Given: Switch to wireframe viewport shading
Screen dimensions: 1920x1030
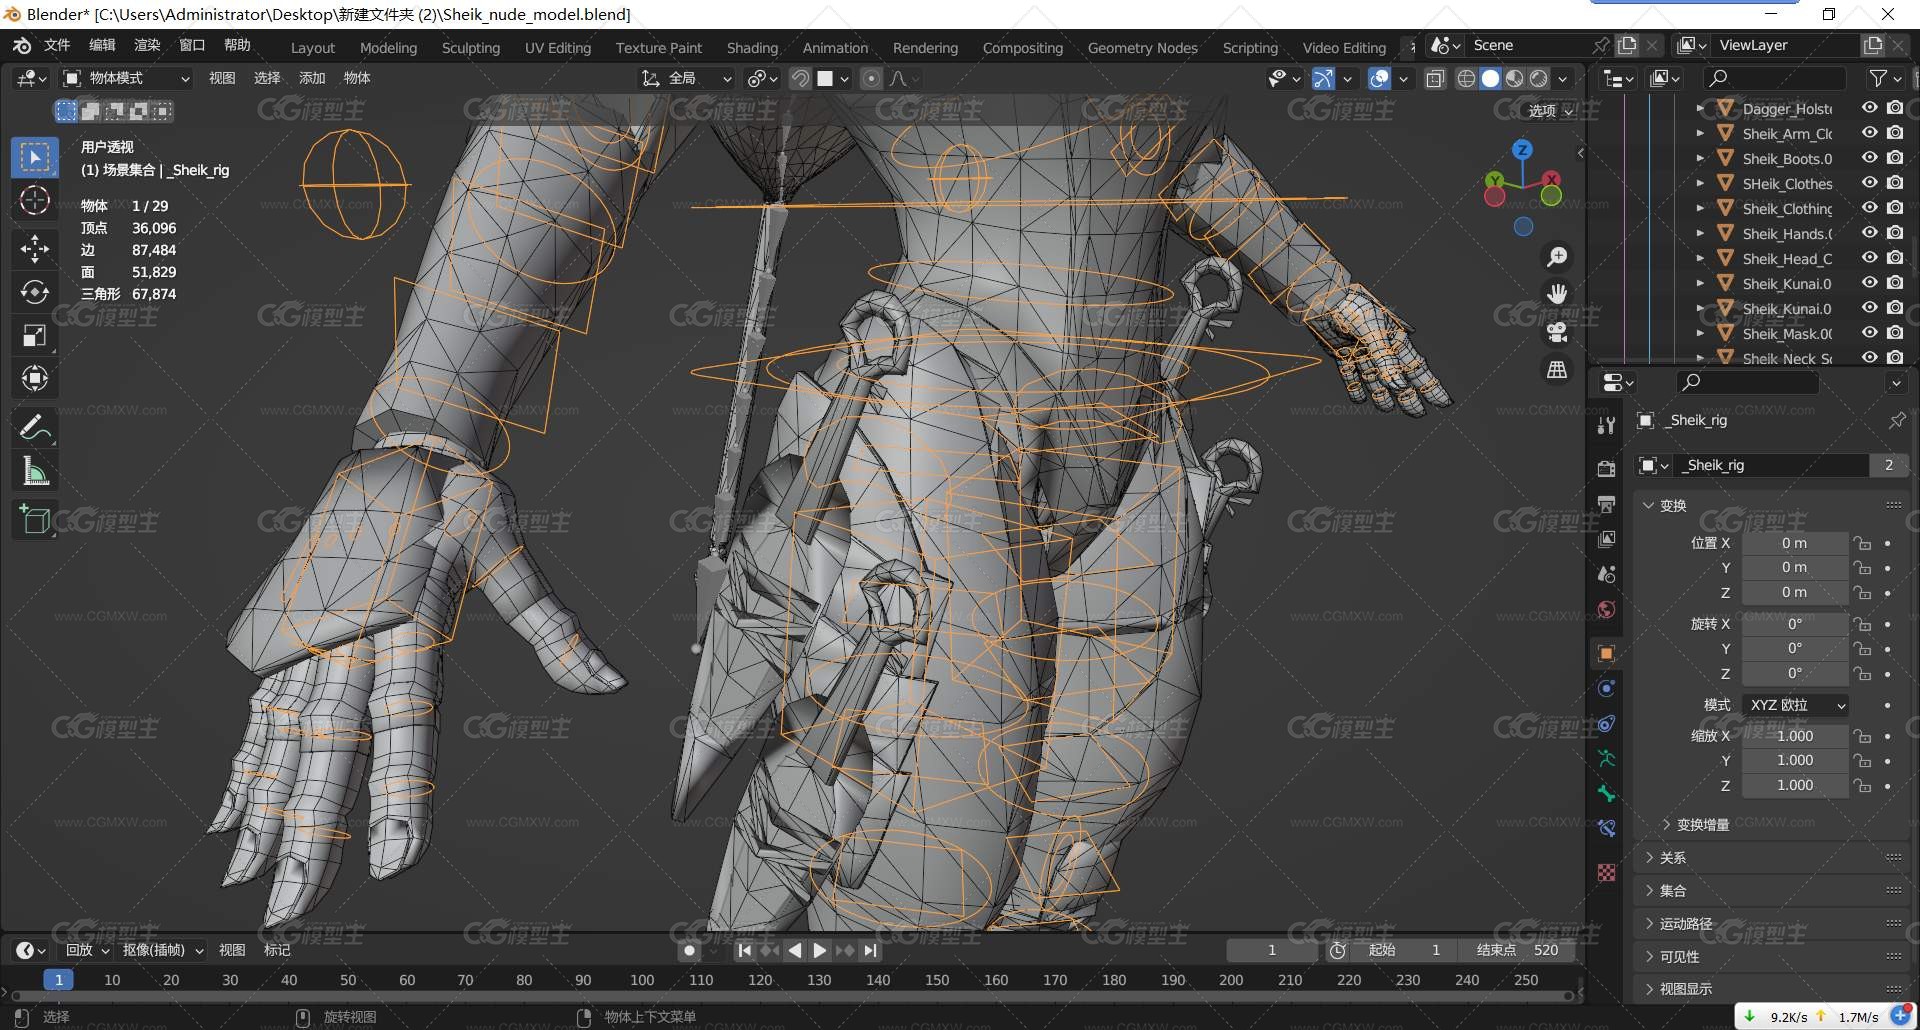Looking at the screenshot, I should (x=1466, y=79).
